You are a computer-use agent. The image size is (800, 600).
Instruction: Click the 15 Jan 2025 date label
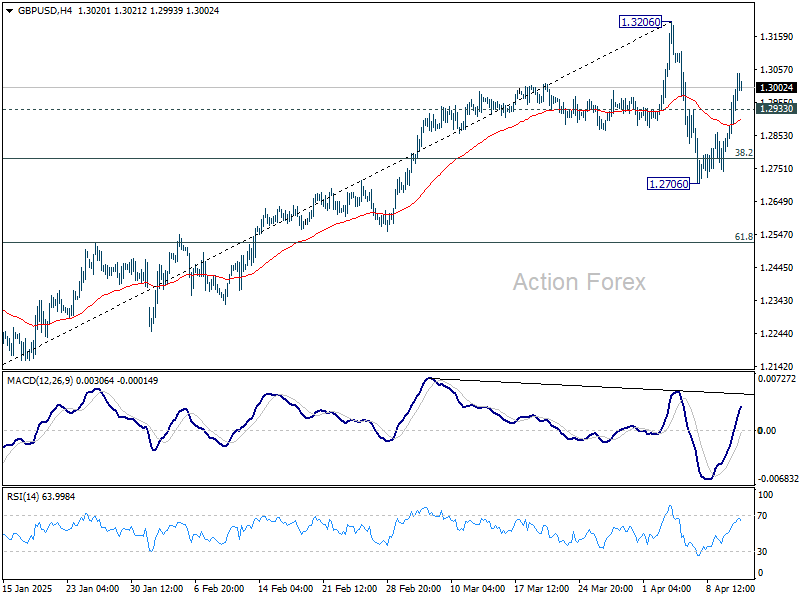[x=28, y=589]
